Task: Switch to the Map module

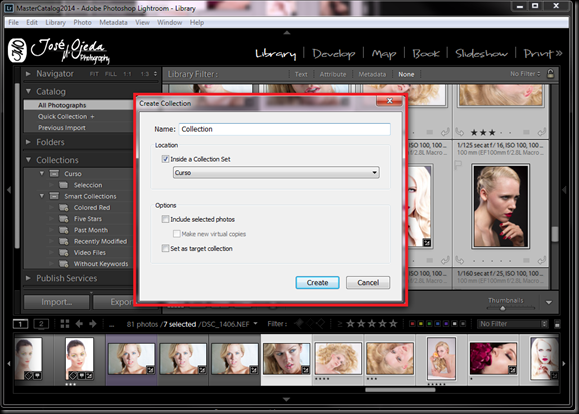Action: pyautogui.click(x=384, y=54)
